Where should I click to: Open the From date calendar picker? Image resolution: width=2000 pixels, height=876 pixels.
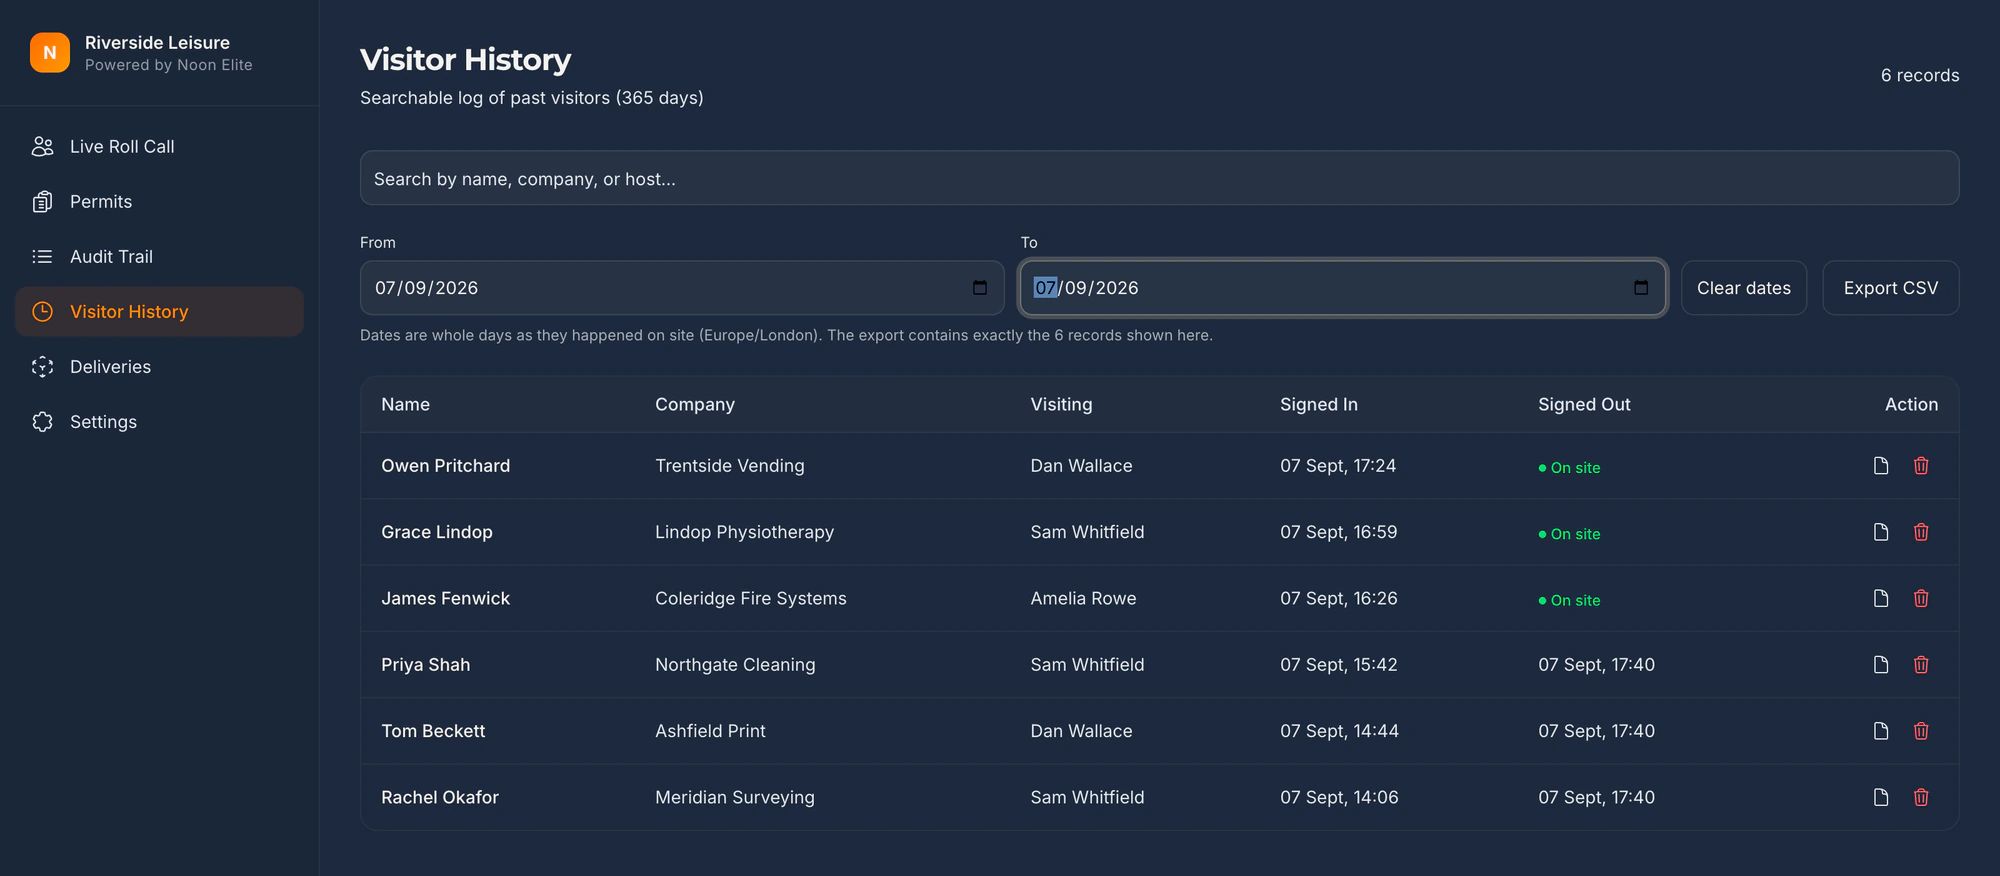[980, 288]
